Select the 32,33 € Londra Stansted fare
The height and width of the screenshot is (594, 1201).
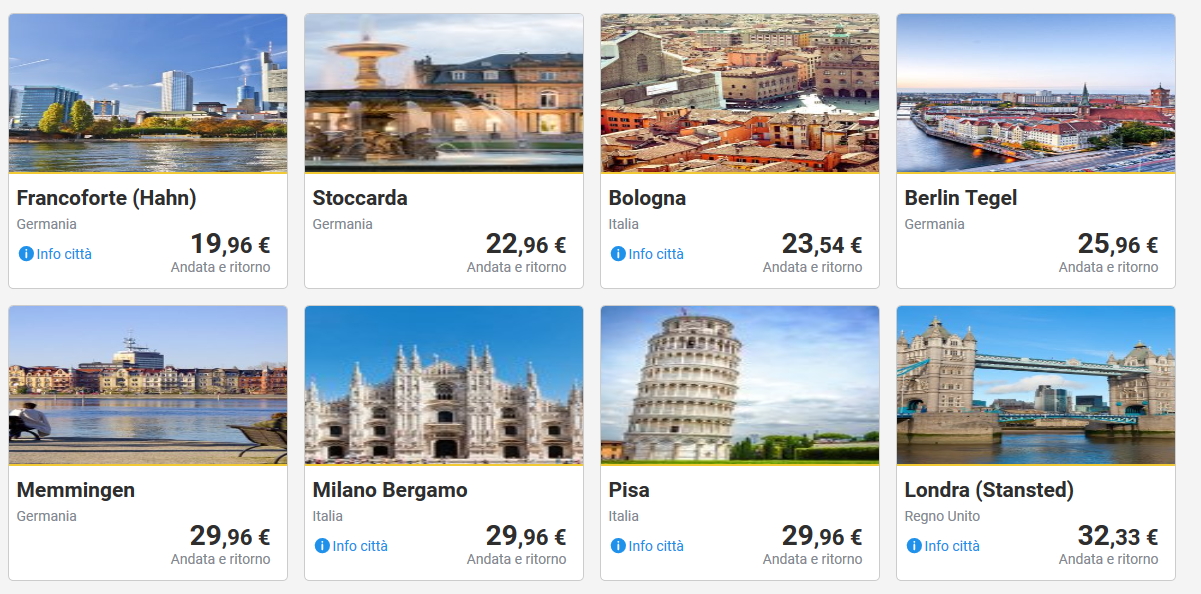[1117, 536]
